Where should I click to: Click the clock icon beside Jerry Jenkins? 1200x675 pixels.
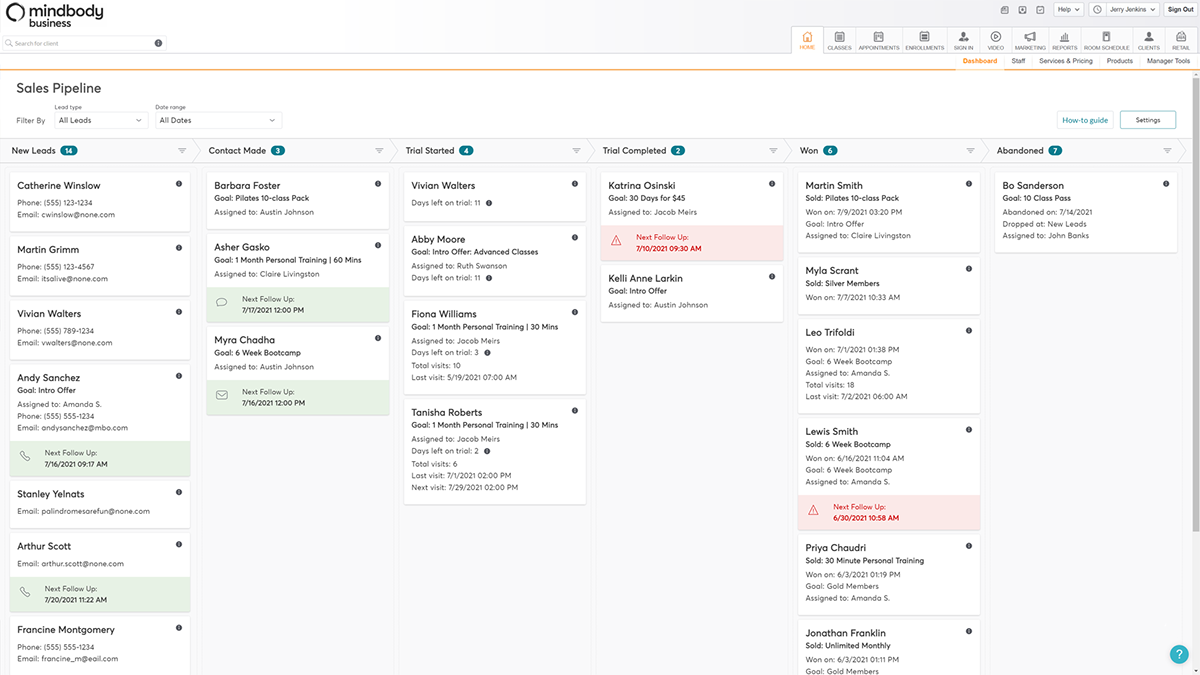(1097, 10)
